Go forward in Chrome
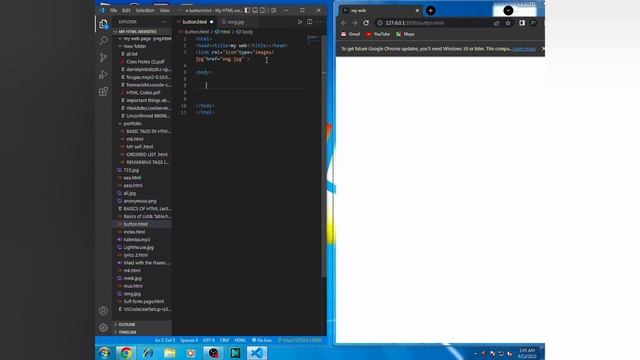 [354, 23]
